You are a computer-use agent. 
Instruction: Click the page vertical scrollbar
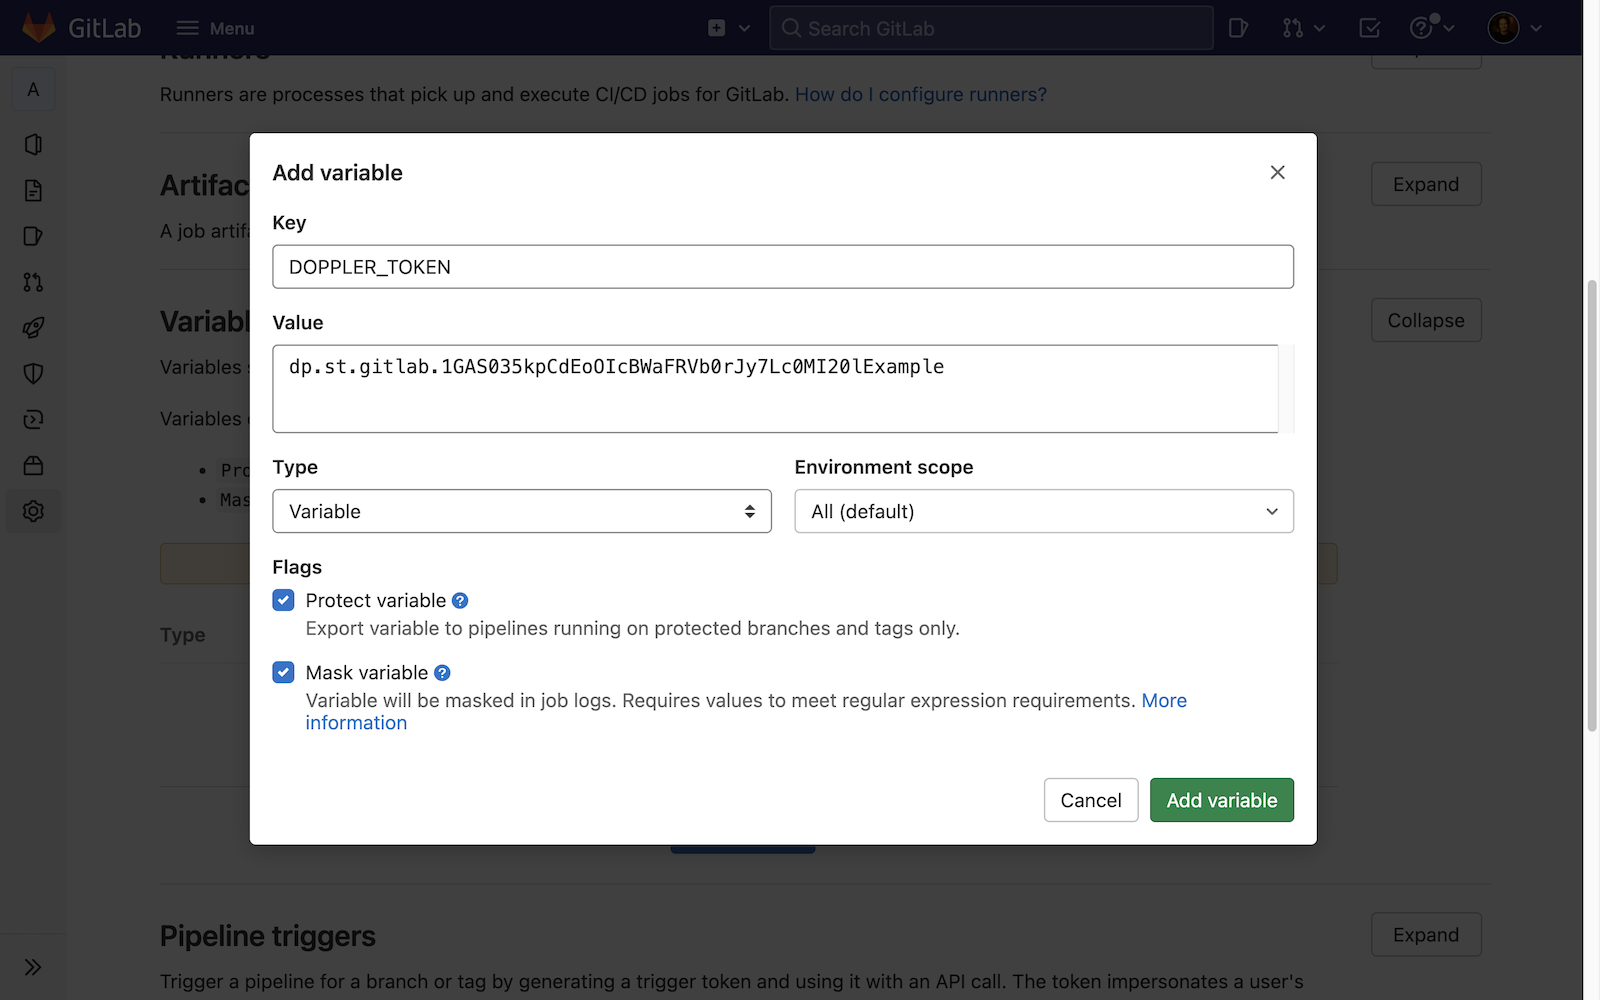coord(1592,505)
